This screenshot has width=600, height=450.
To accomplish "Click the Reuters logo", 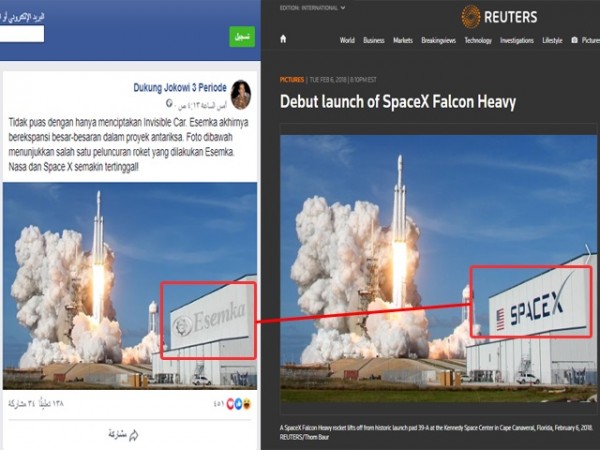I will point(499,17).
